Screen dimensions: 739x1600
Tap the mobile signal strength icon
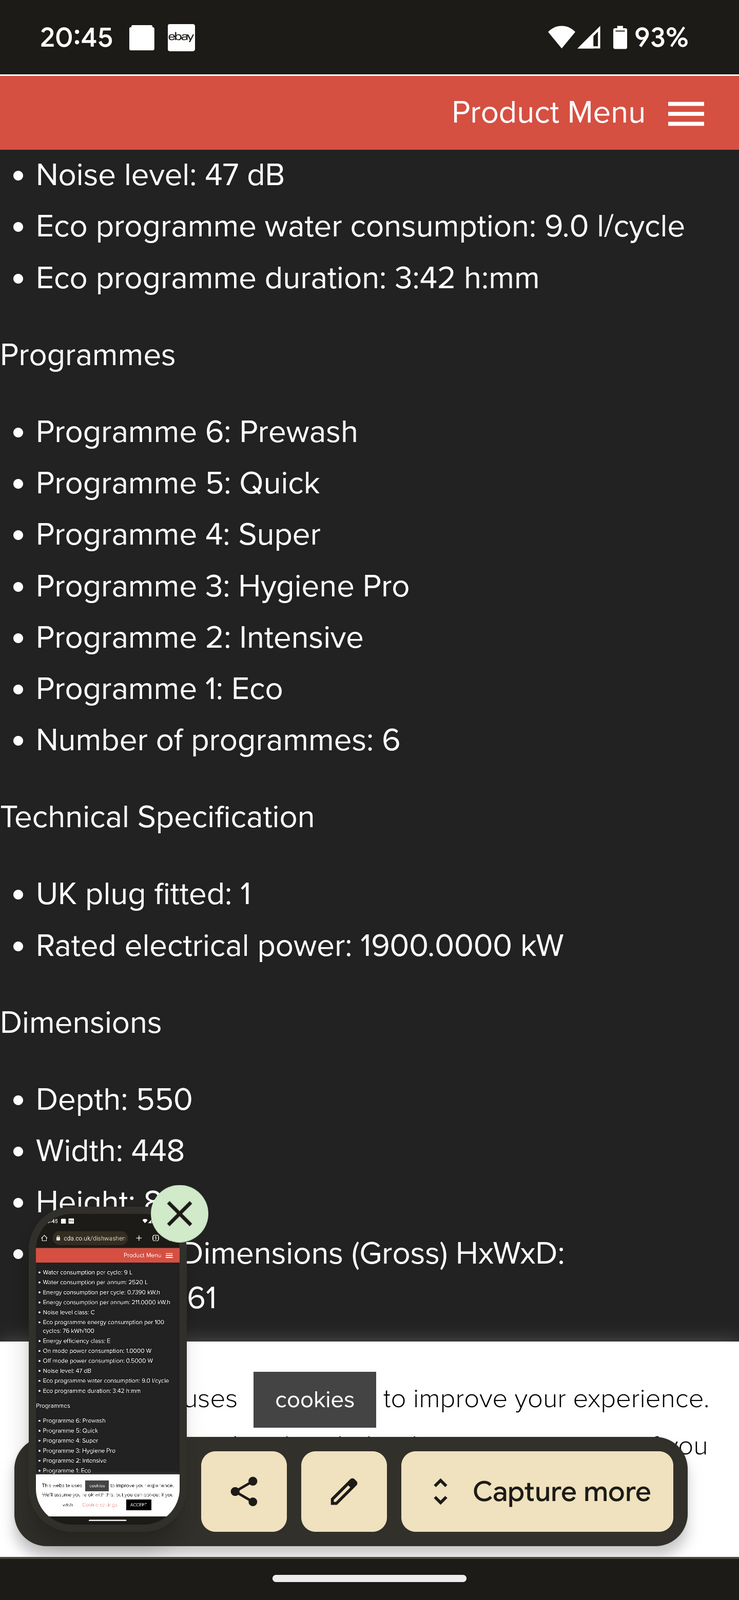(x=590, y=38)
